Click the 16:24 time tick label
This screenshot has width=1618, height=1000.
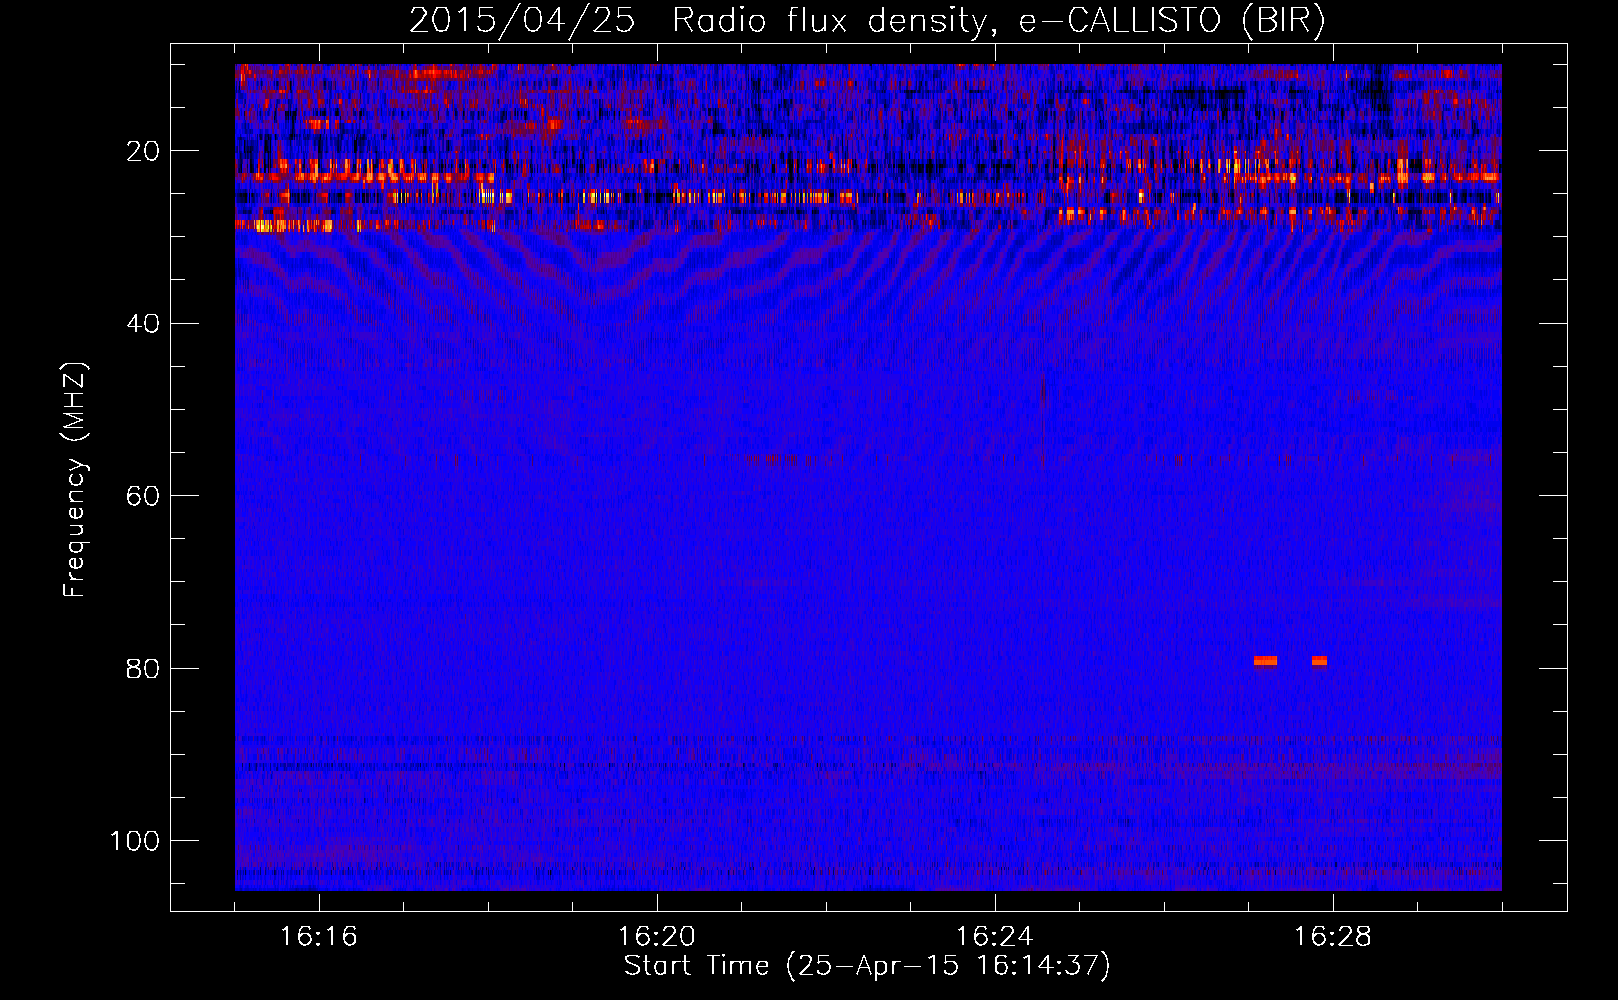995,937
